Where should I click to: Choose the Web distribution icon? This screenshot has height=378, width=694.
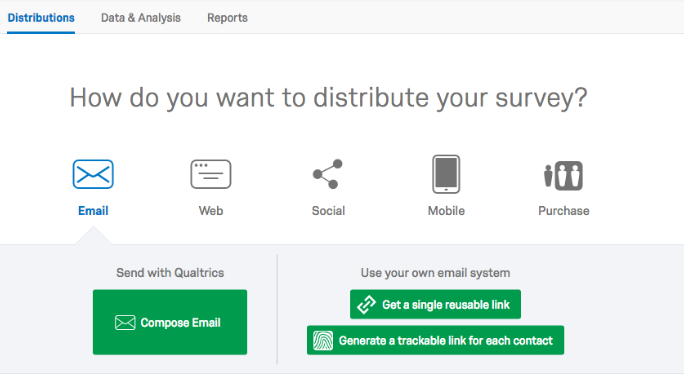point(211,174)
